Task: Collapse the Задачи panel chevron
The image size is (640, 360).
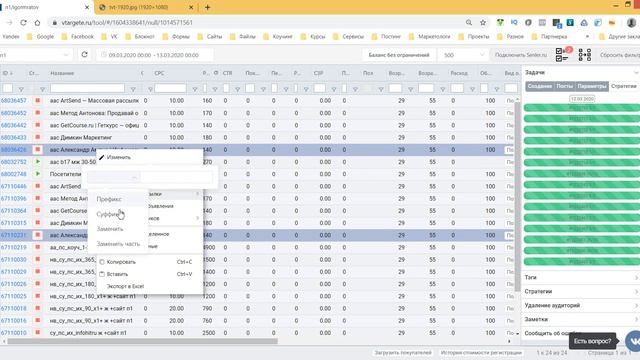Action: click(636, 72)
